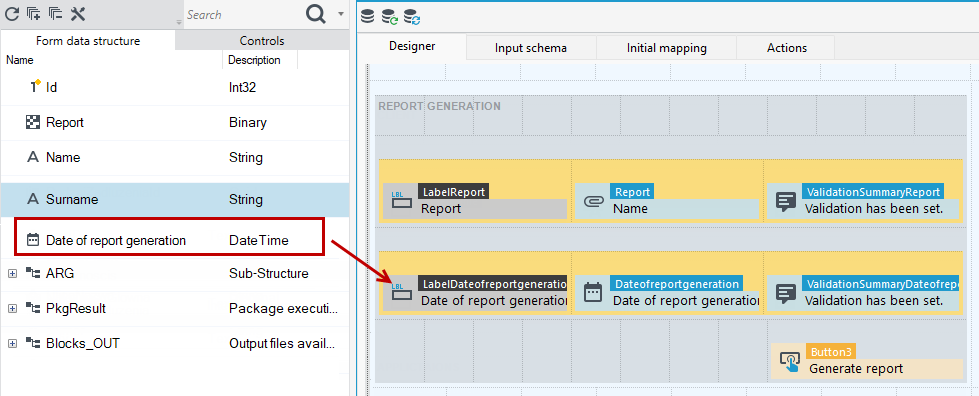Expand the PkgResult tree node
Screen dimensions: 979x396
point(12,309)
